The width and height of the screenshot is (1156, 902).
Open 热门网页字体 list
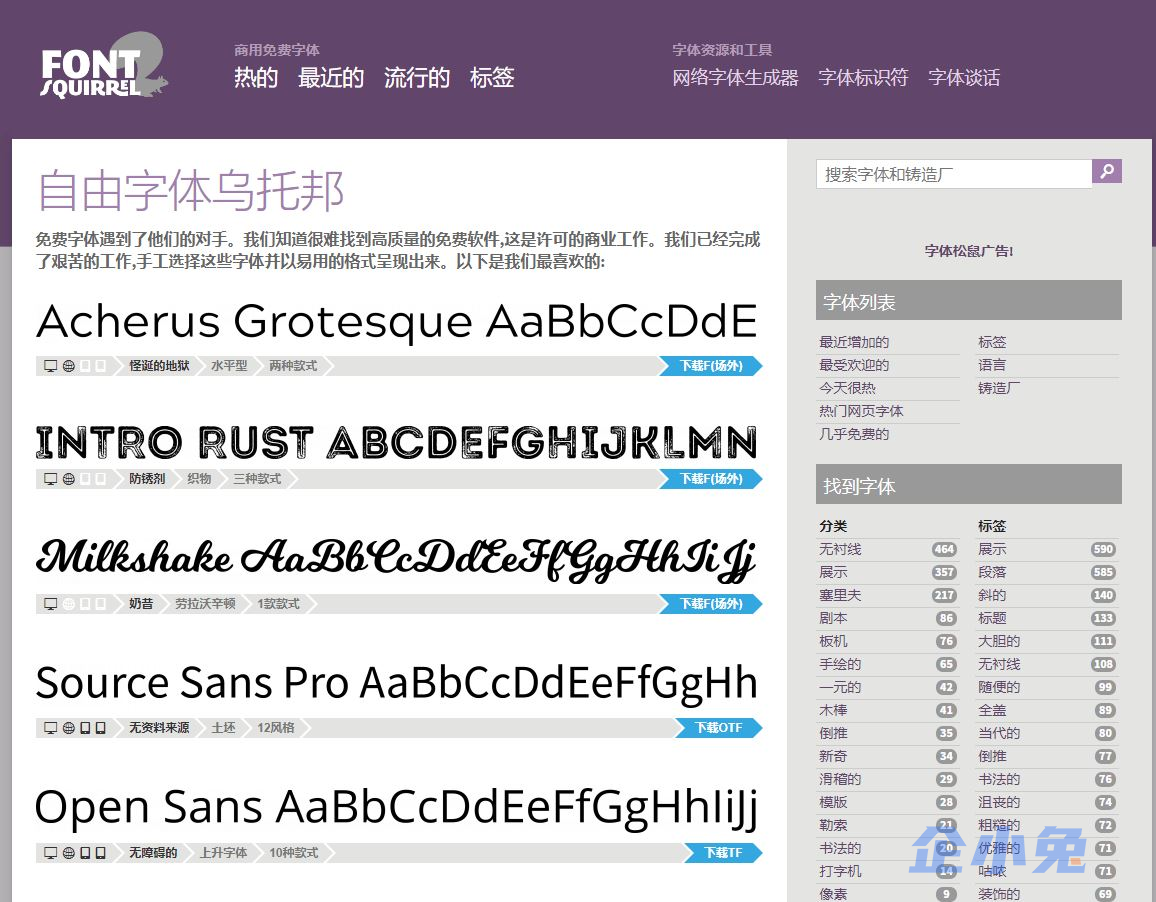coord(861,411)
